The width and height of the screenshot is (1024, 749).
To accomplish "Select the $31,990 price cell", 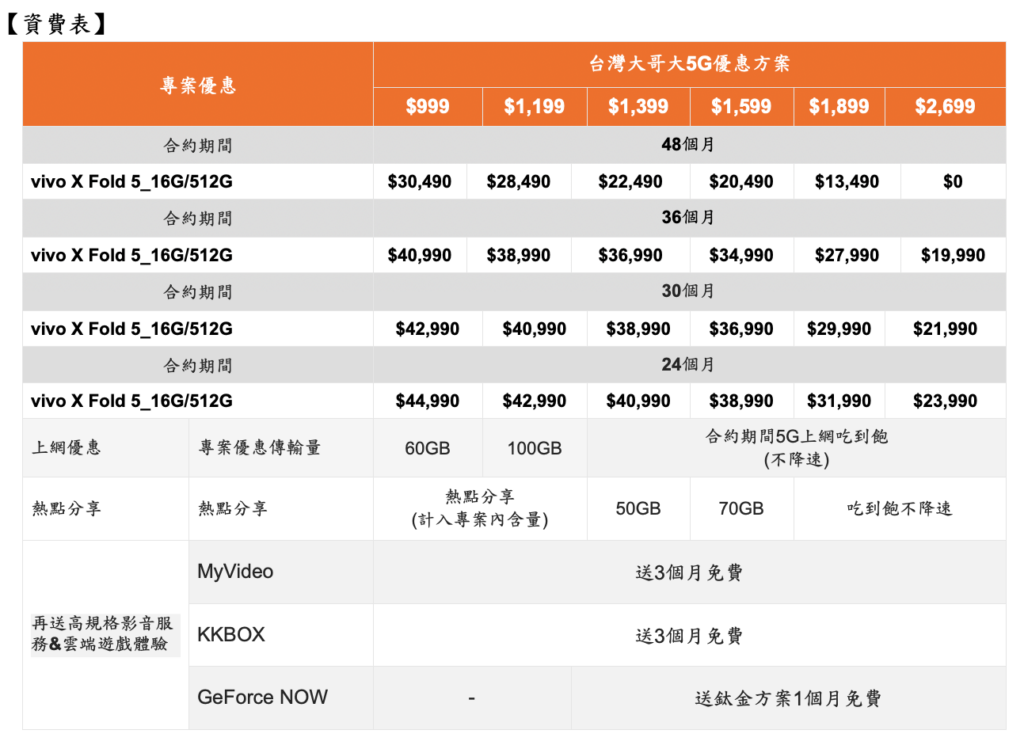I will pos(839,401).
